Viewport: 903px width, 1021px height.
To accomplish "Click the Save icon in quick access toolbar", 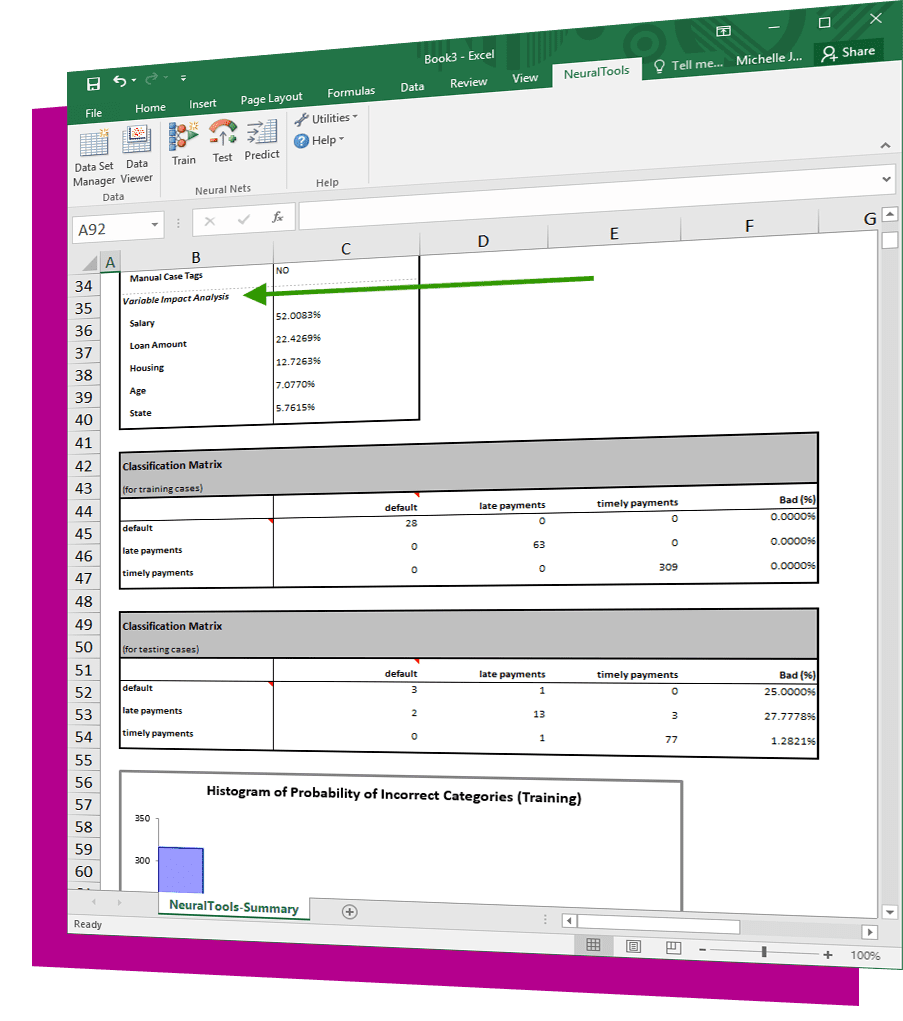I will click(93, 83).
